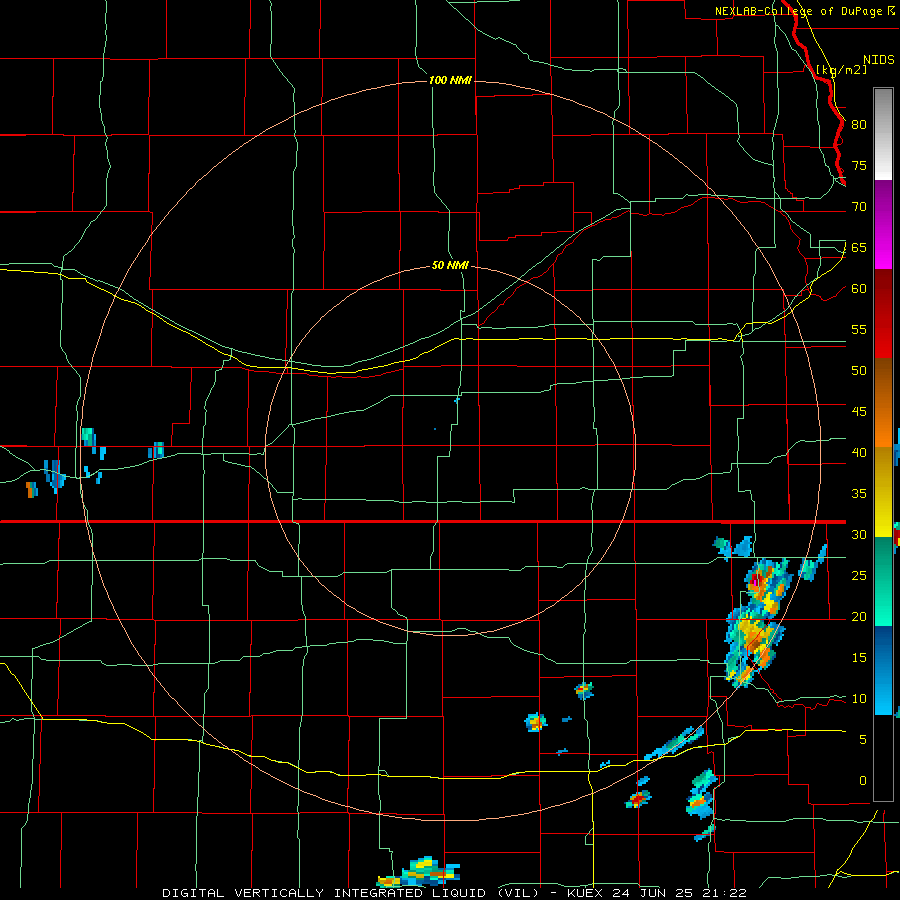This screenshot has width=900, height=900.
Task: Click the 35 value on the color scale
Action: pyautogui.click(x=859, y=494)
